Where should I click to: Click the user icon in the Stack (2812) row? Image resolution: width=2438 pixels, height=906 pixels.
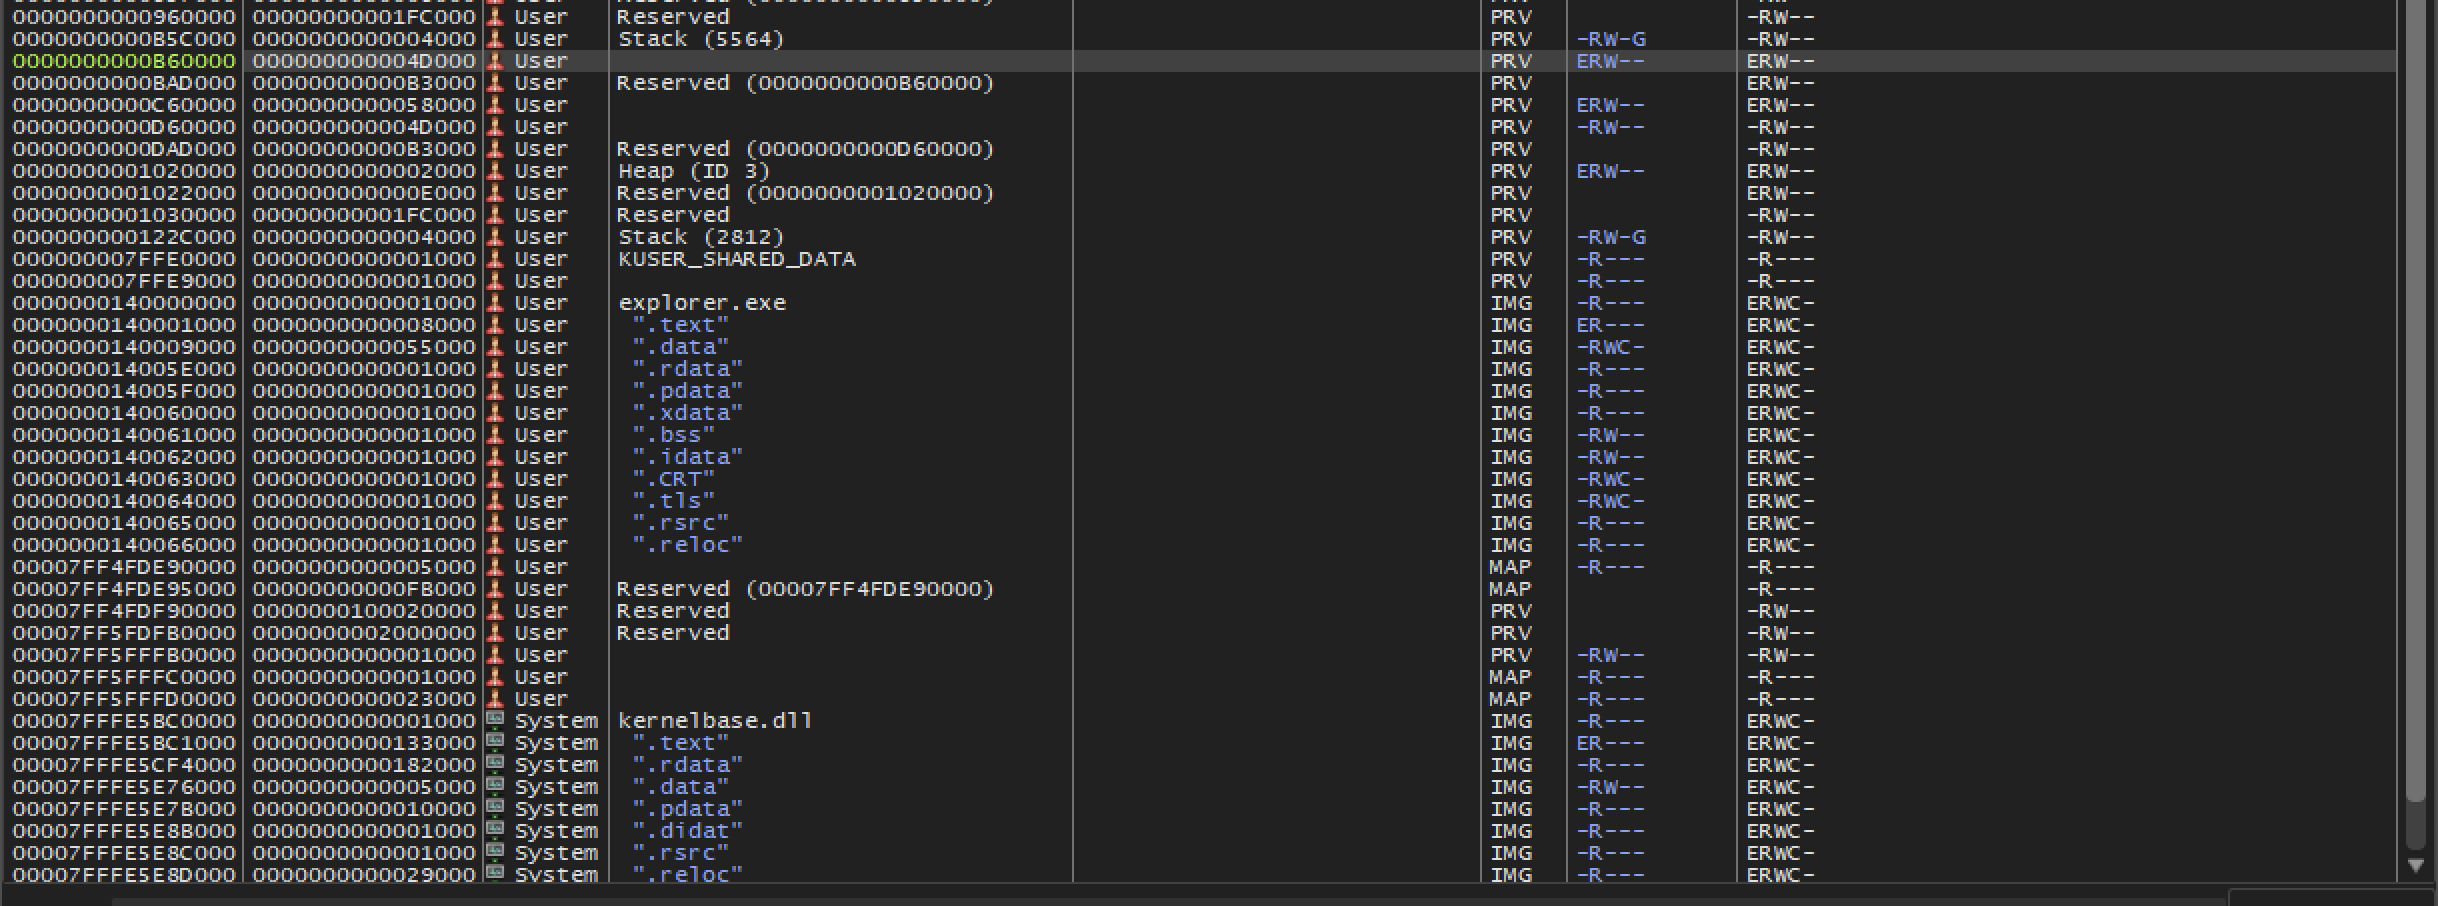pos(495,237)
